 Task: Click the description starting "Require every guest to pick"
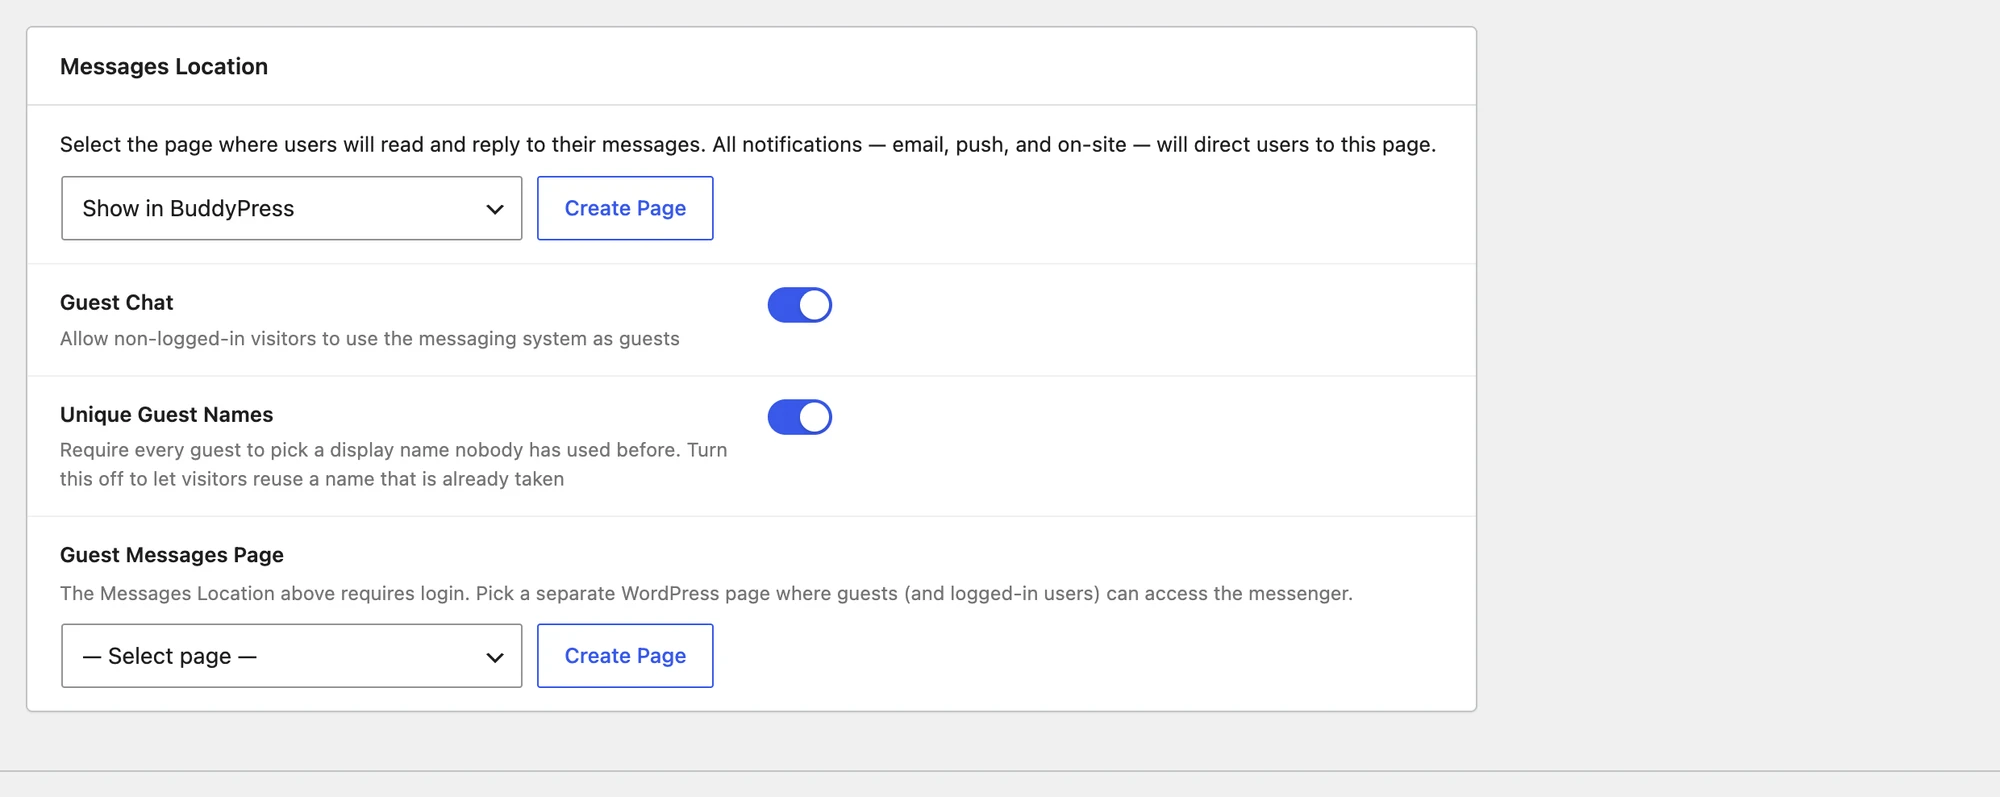(394, 464)
